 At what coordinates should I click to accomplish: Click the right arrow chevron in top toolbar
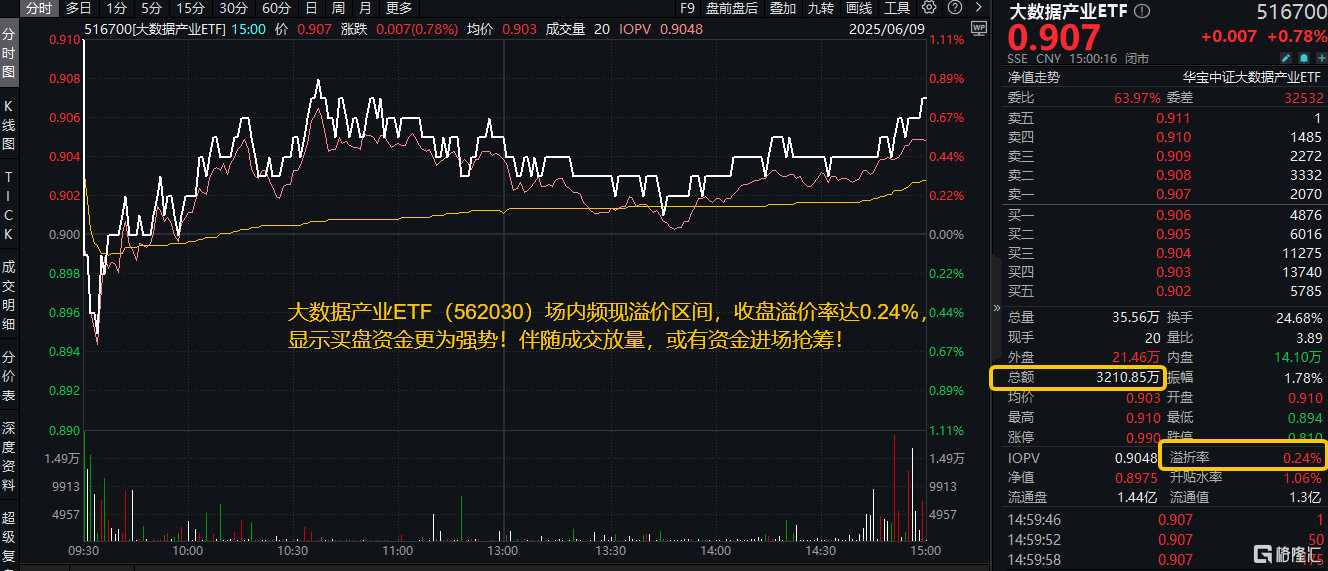tap(979, 8)
